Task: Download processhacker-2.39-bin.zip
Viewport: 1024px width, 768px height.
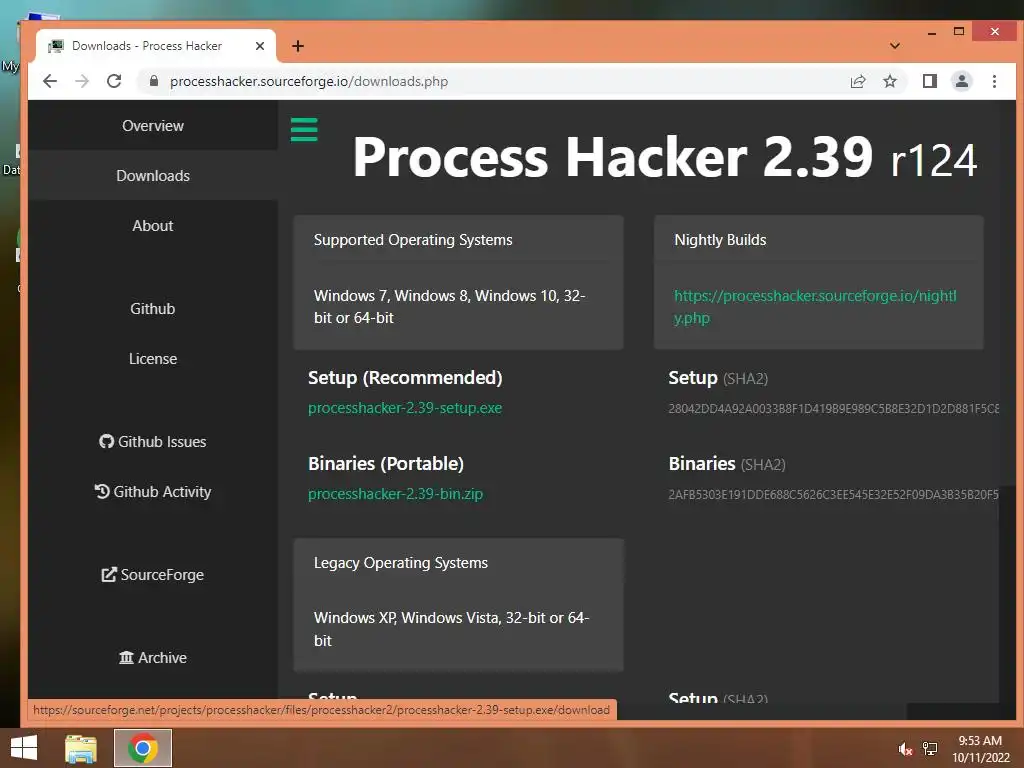Action: click(x=395, y=494)
